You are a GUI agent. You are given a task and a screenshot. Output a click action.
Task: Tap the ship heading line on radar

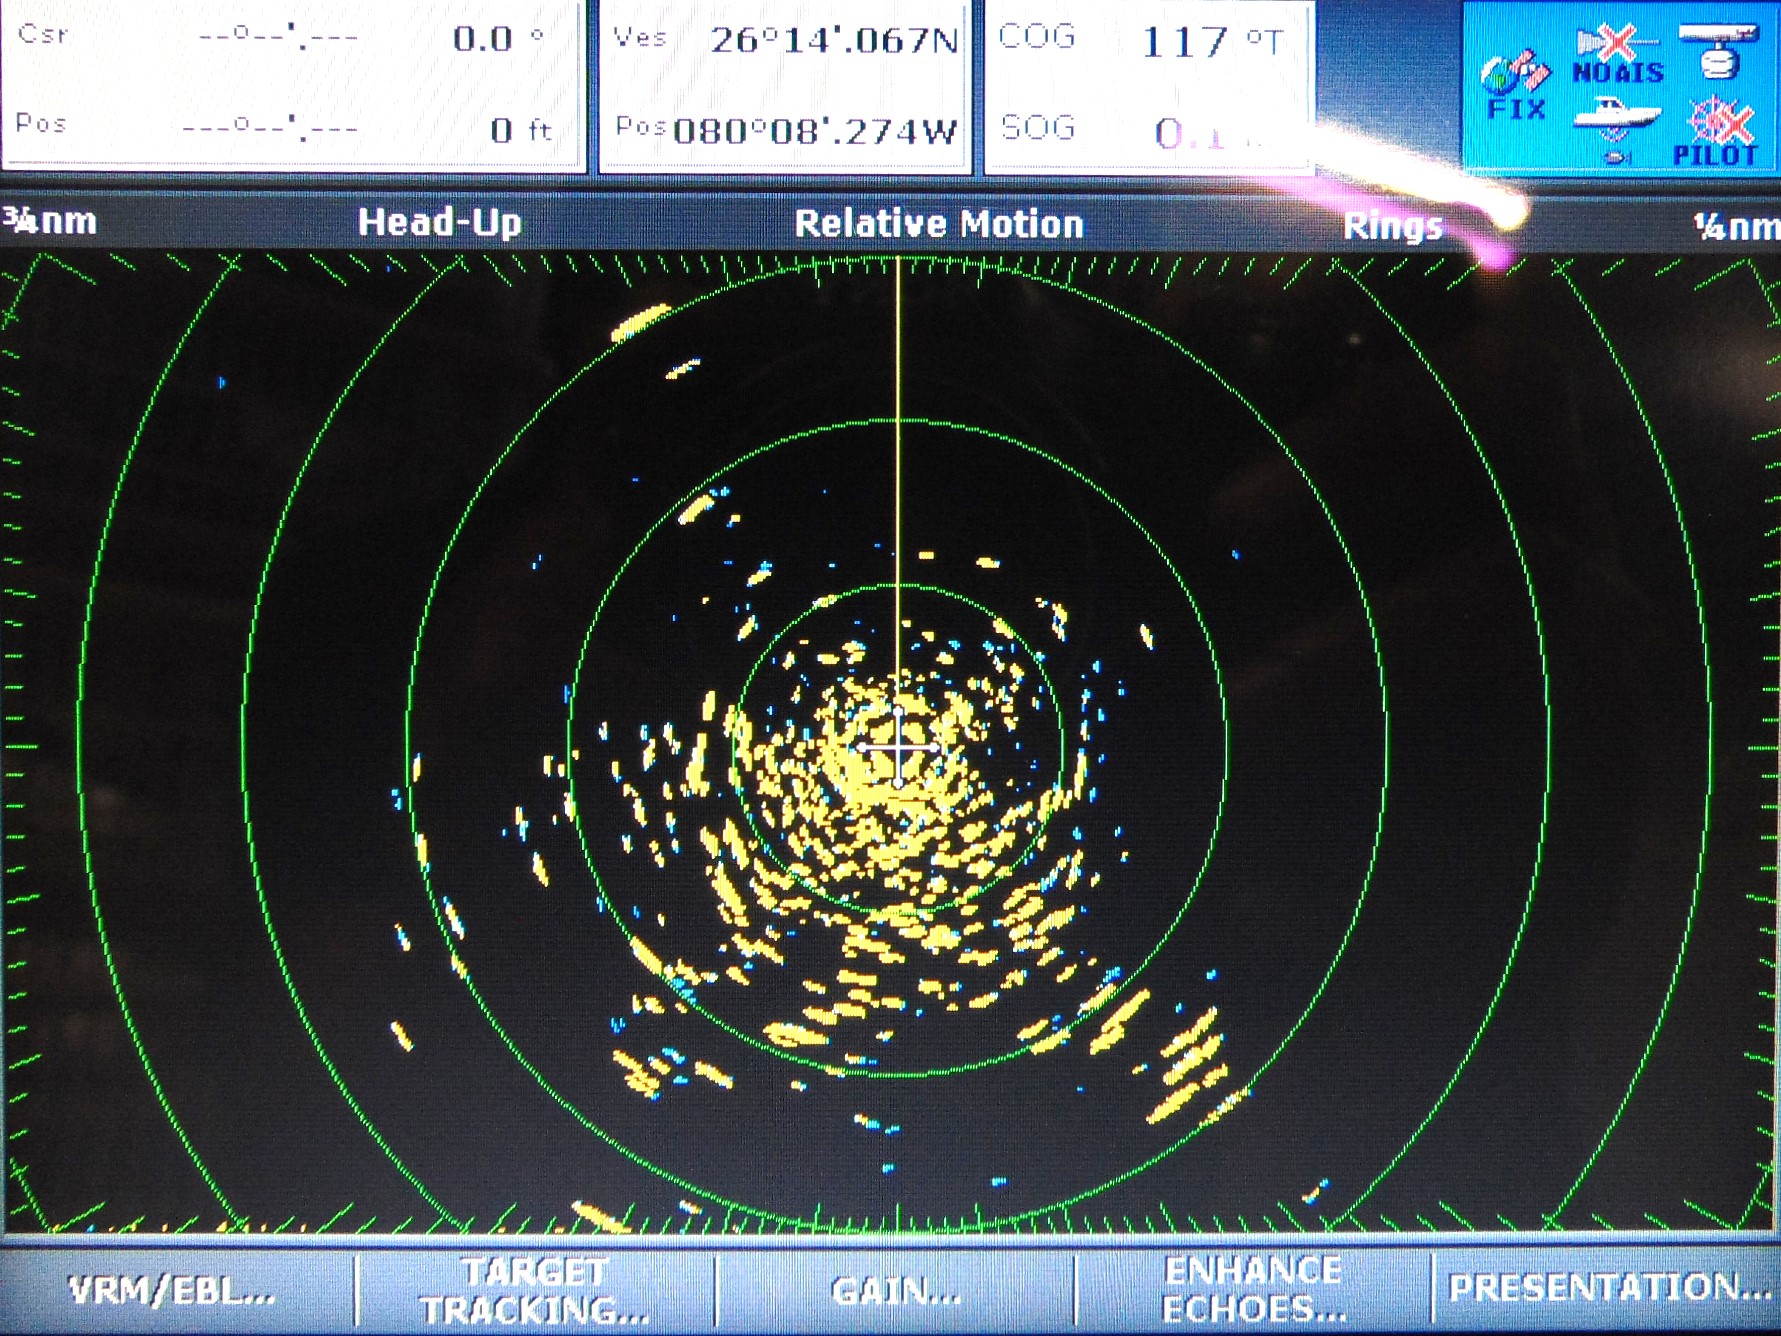898,480
